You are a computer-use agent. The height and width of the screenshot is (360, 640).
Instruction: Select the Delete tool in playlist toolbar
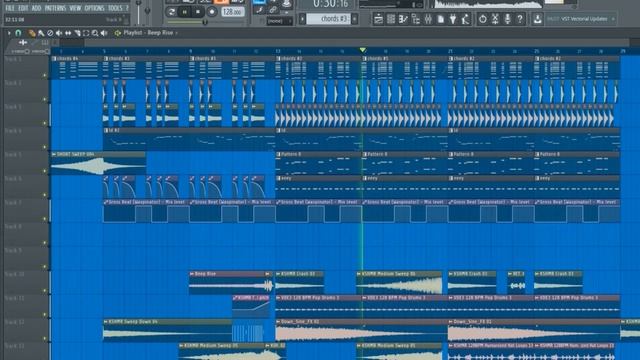coord(50,33)
